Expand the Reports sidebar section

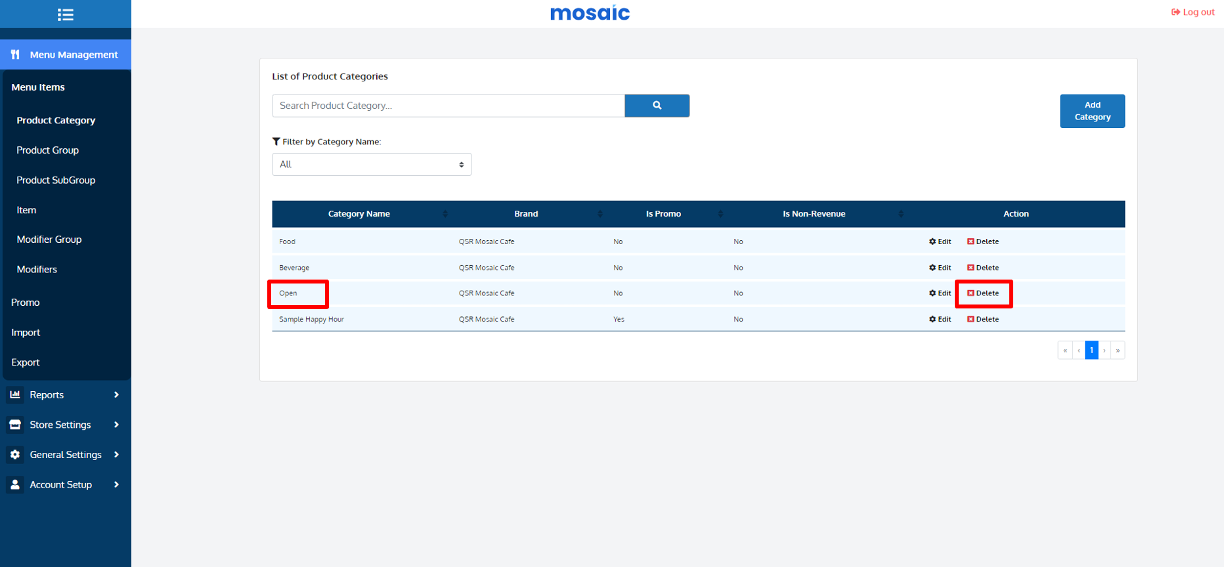(x=65, y=395)
